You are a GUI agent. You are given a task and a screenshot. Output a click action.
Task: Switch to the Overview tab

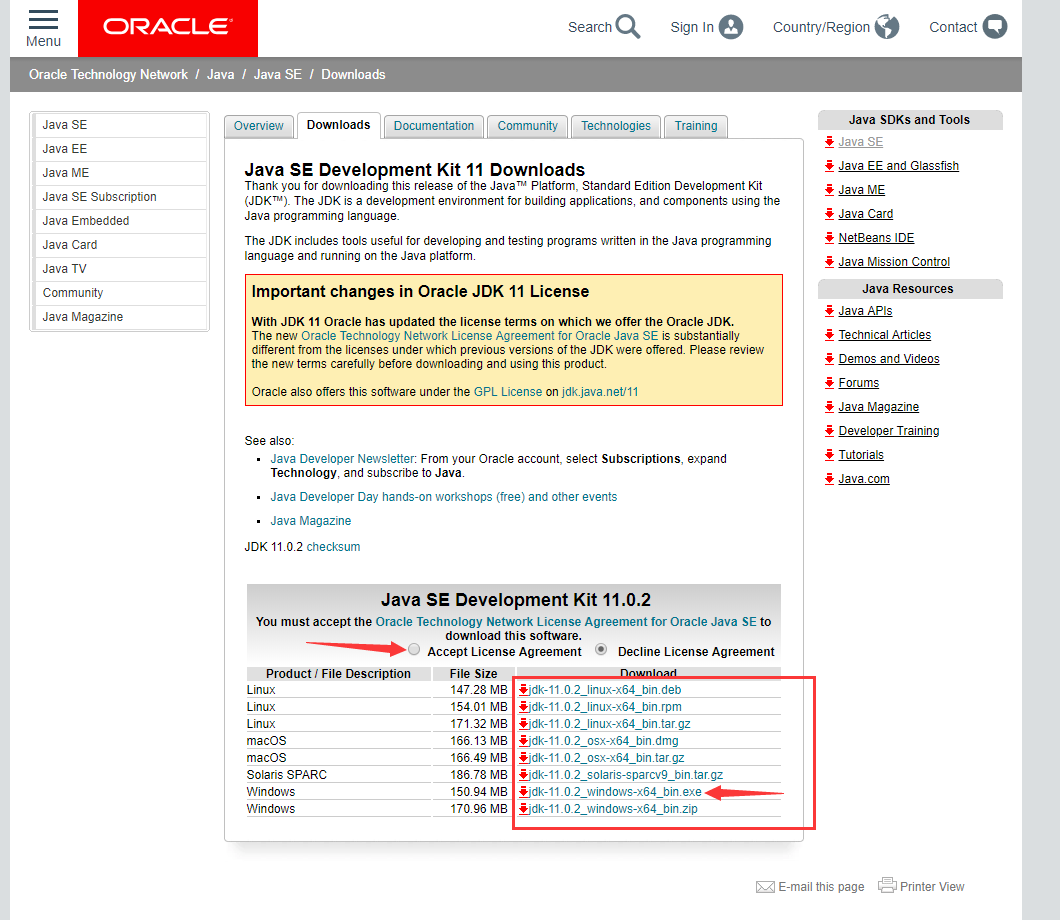(x=259, y=126)
